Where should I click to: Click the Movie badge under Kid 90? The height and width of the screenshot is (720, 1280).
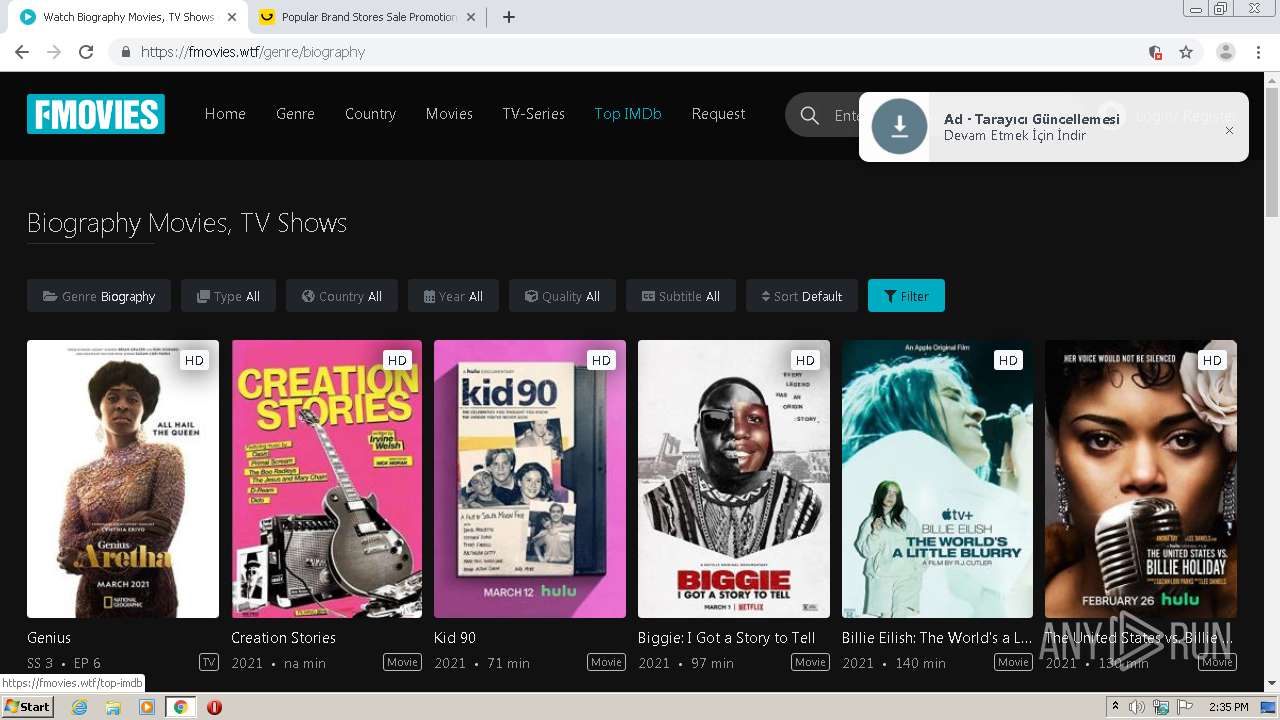click(606, 662)
